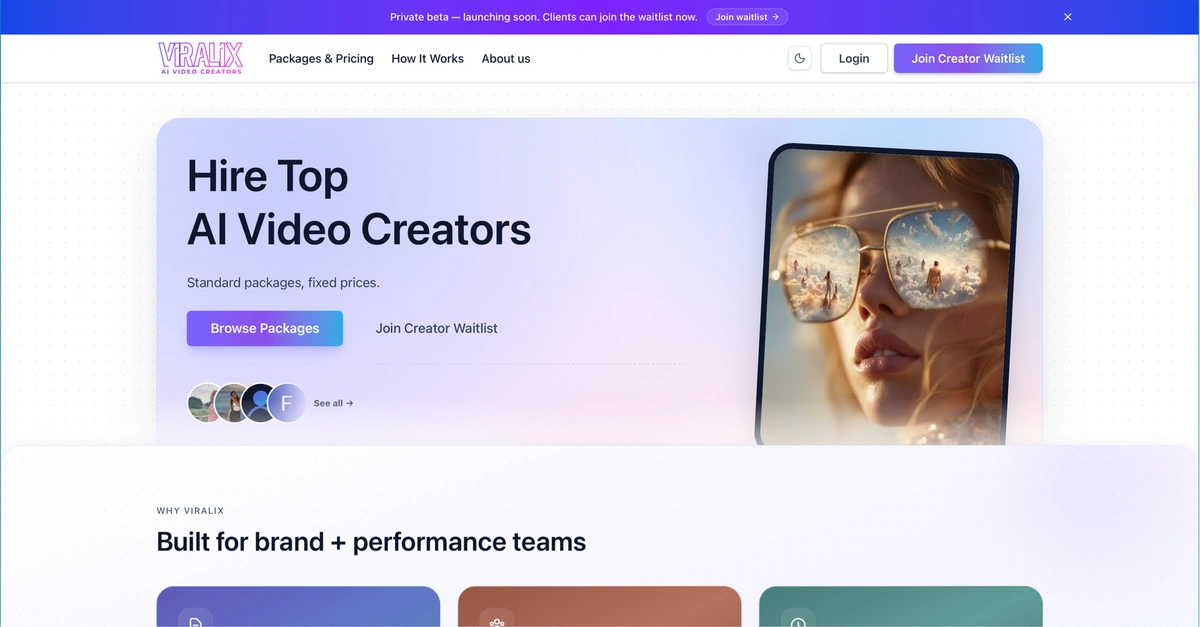Click the Login button
Viewport: 1200px width, 627px height.
[853, 58]
